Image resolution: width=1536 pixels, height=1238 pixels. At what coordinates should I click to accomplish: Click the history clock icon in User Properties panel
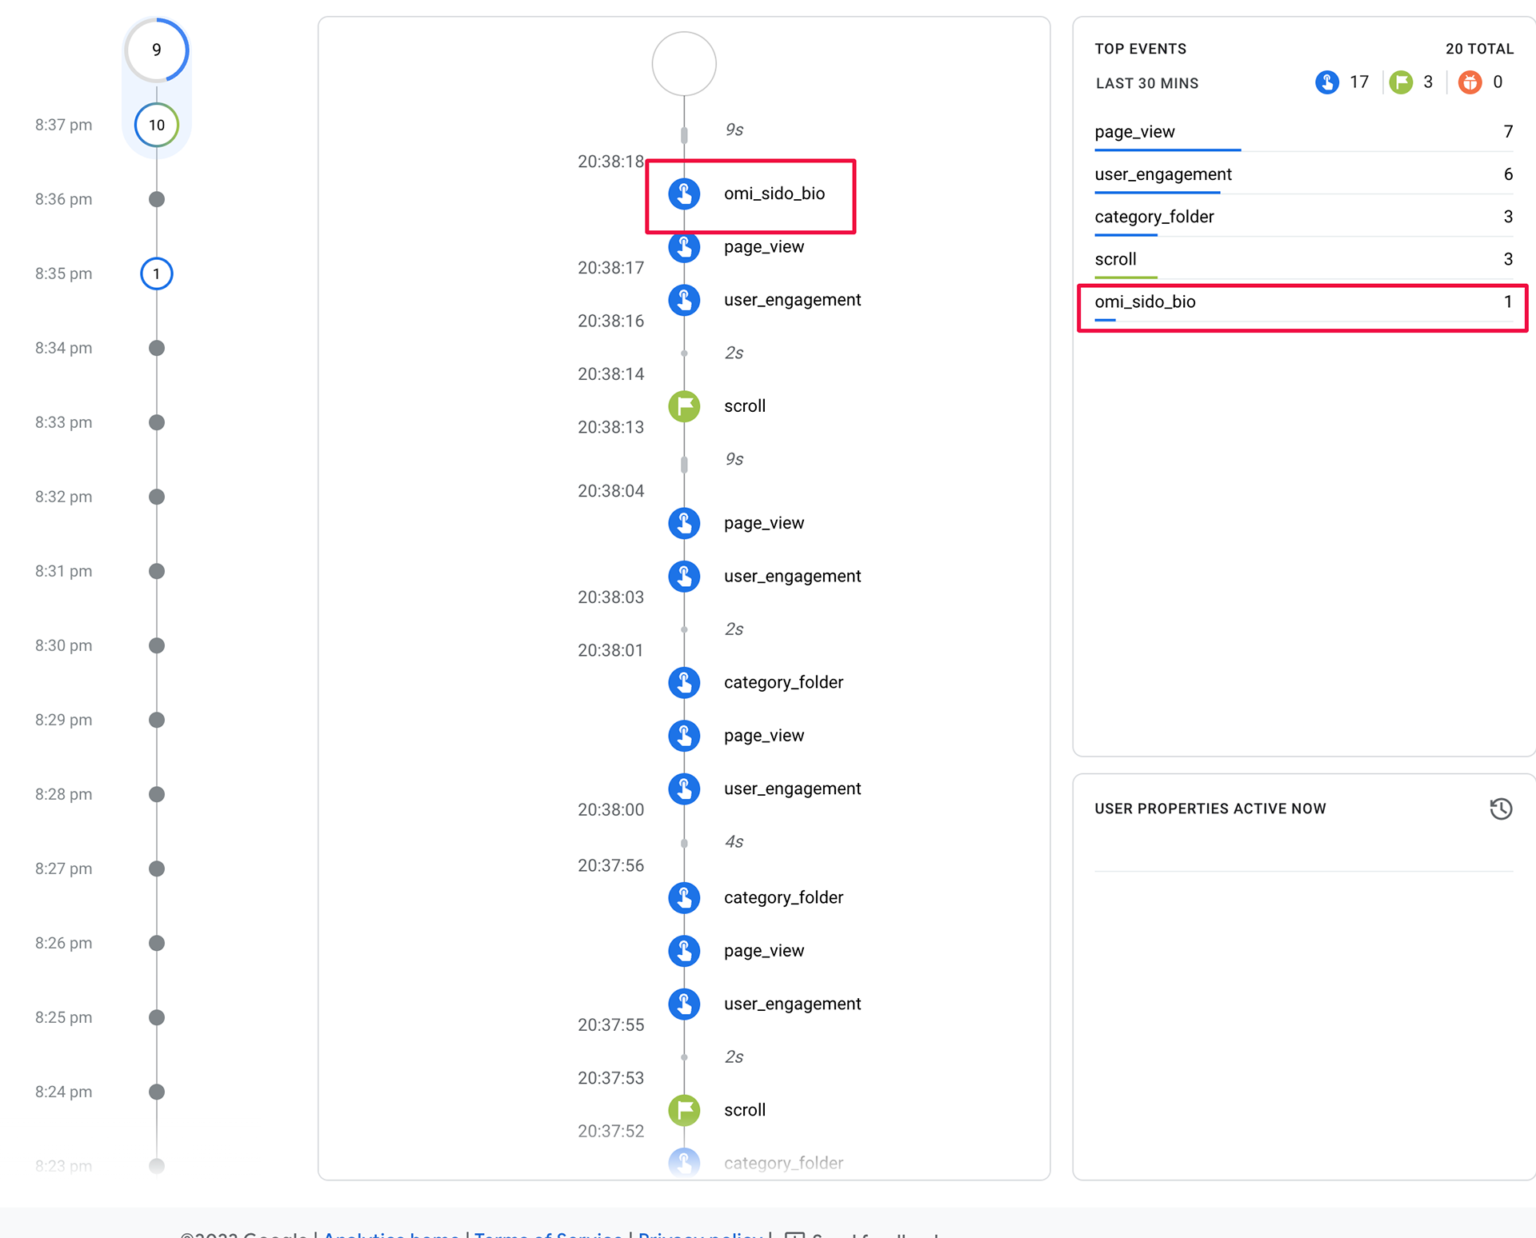tap(1500, 808)
